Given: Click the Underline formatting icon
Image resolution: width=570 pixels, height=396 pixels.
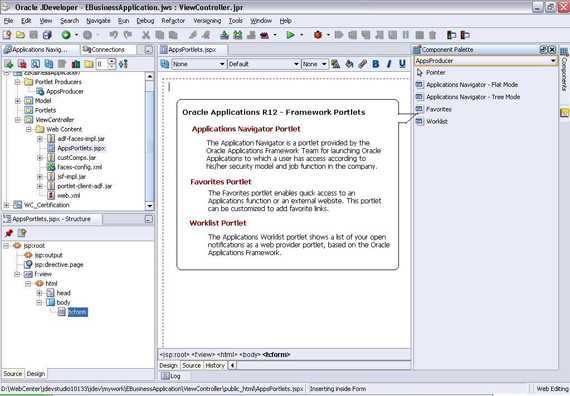Looking at the screenshot, I should (x=402, y=64).
